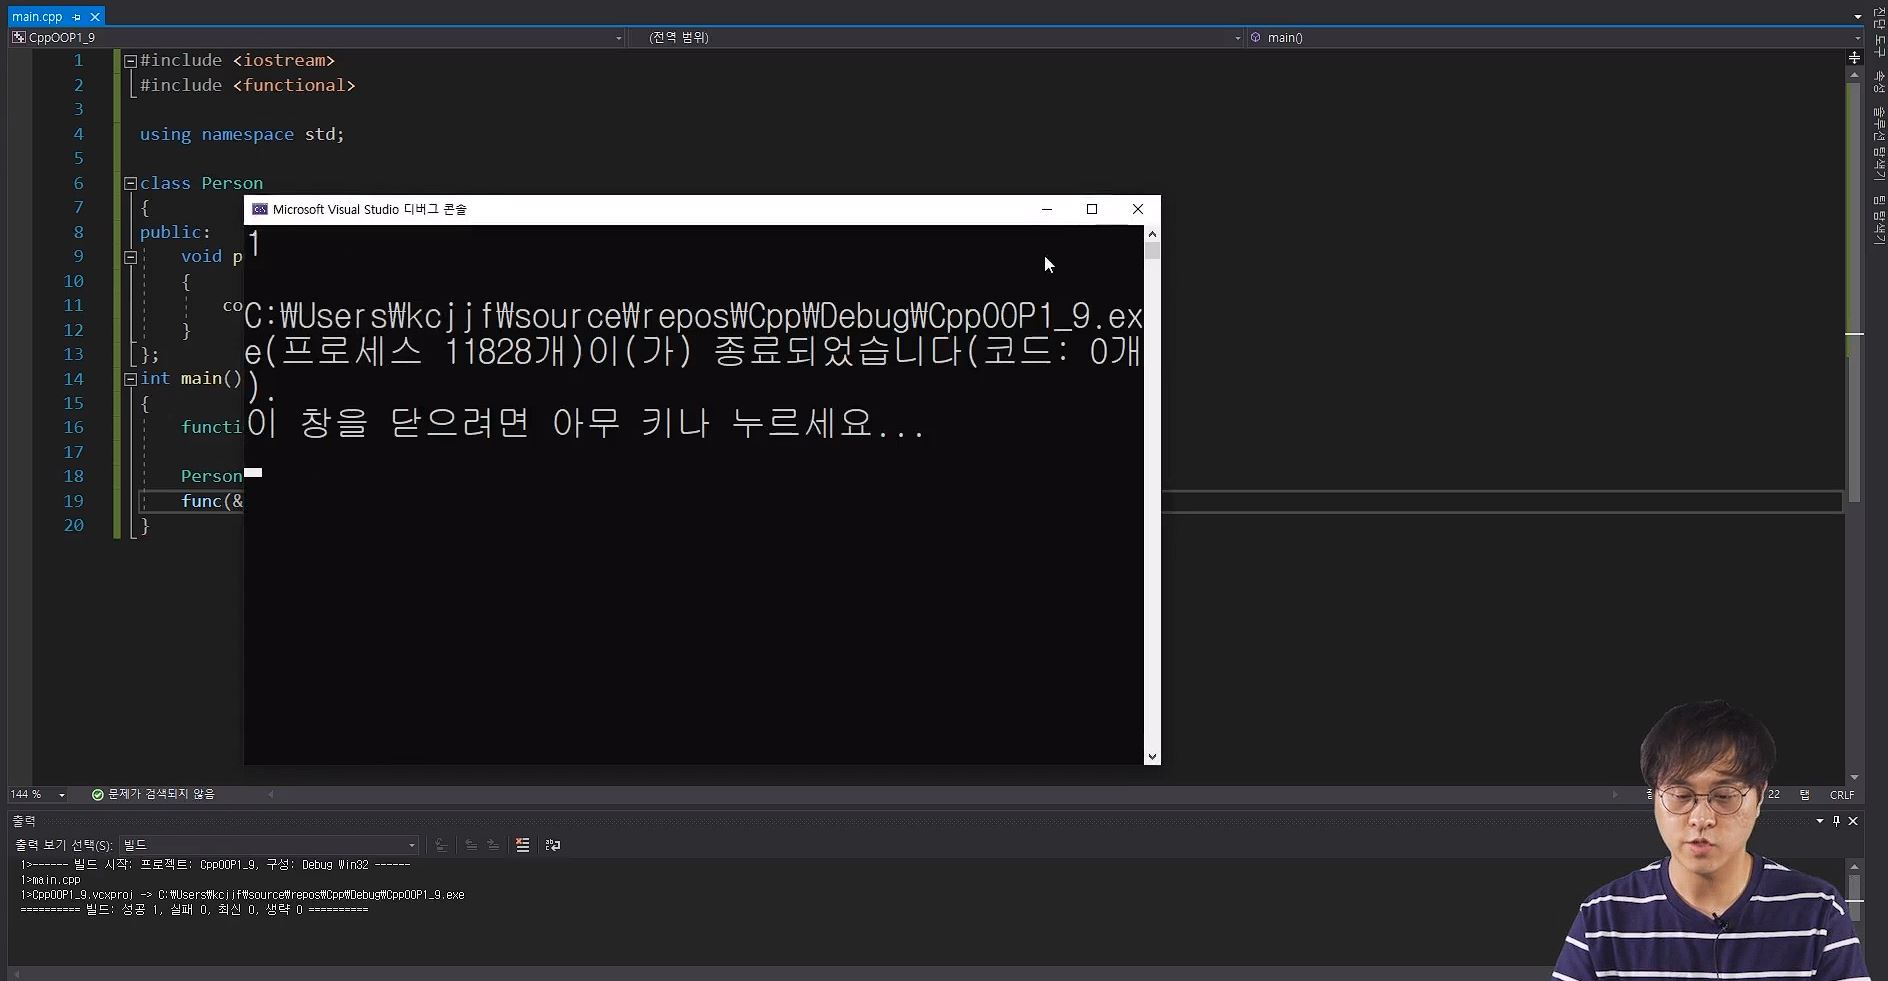1888x981 pixels.
Task: Open the 속성 side panel tab
Action: pyautogui.click(x=1878, y=84)
